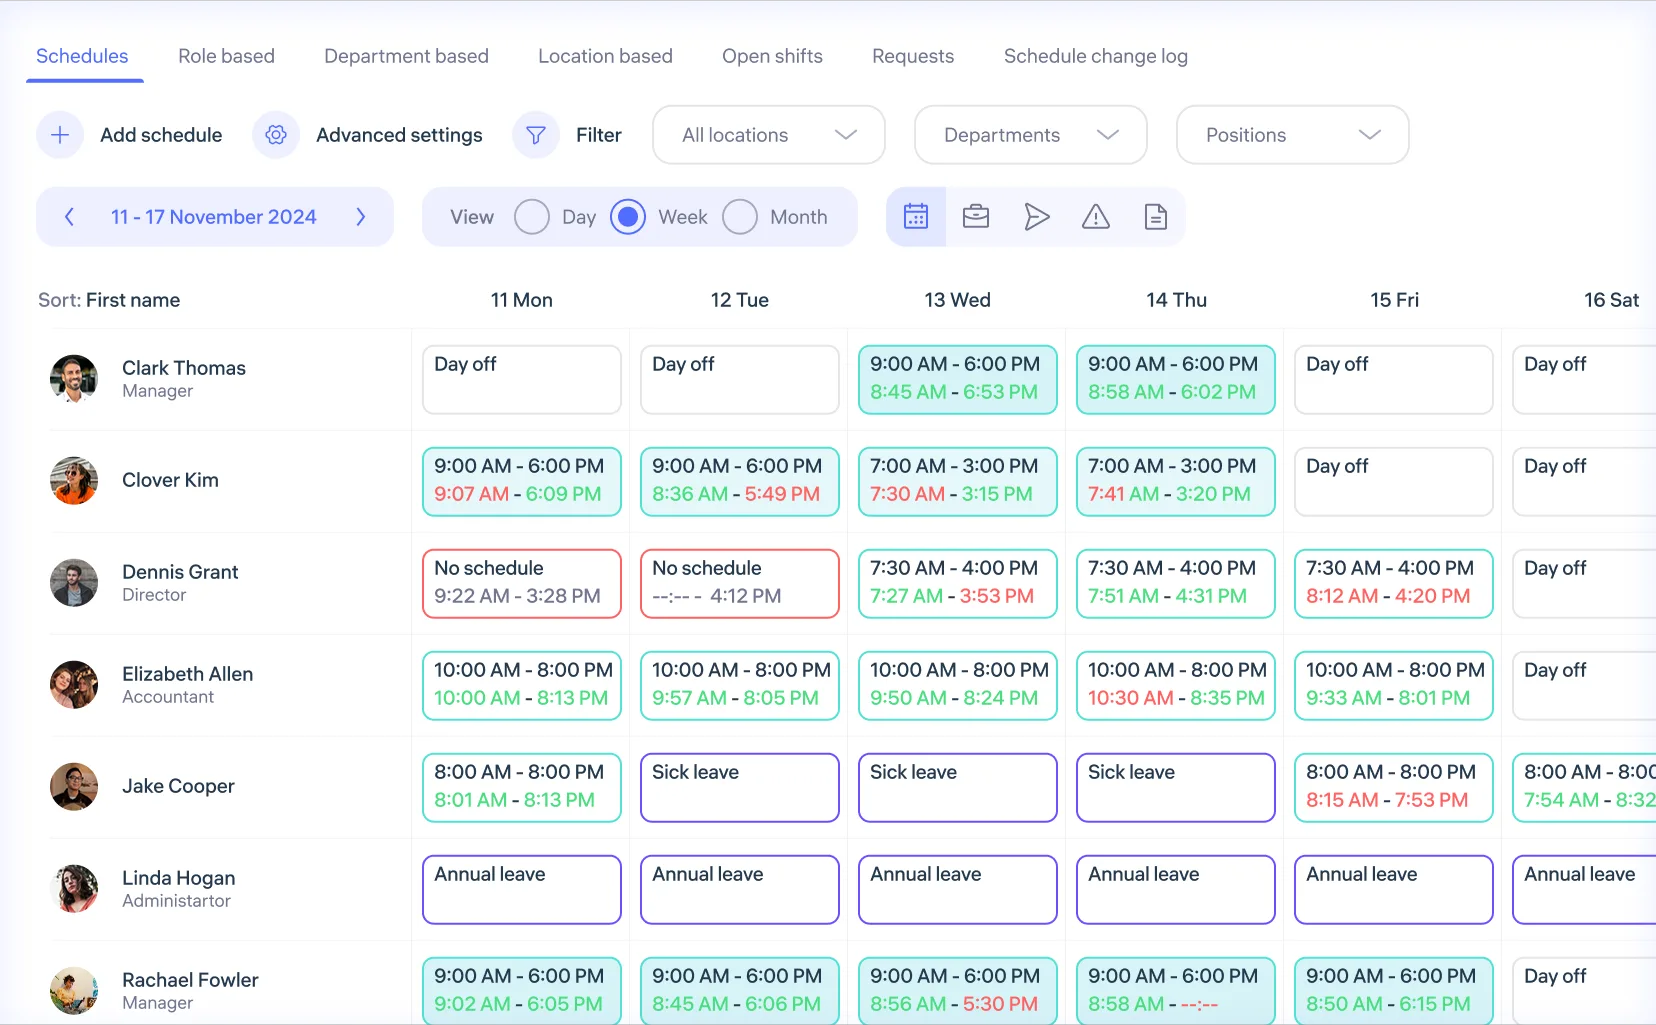Switch to the Role based tab

coord(226,56)
